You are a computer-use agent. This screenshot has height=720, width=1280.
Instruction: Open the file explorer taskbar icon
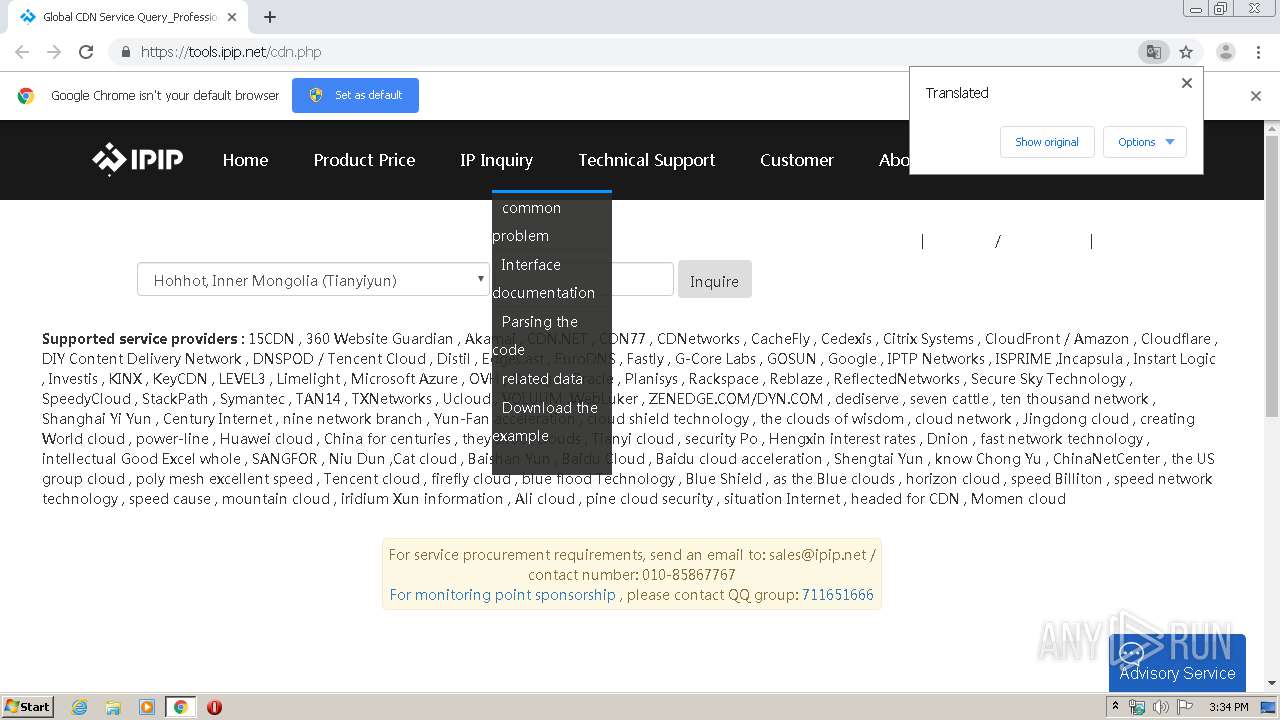[113, 707]
